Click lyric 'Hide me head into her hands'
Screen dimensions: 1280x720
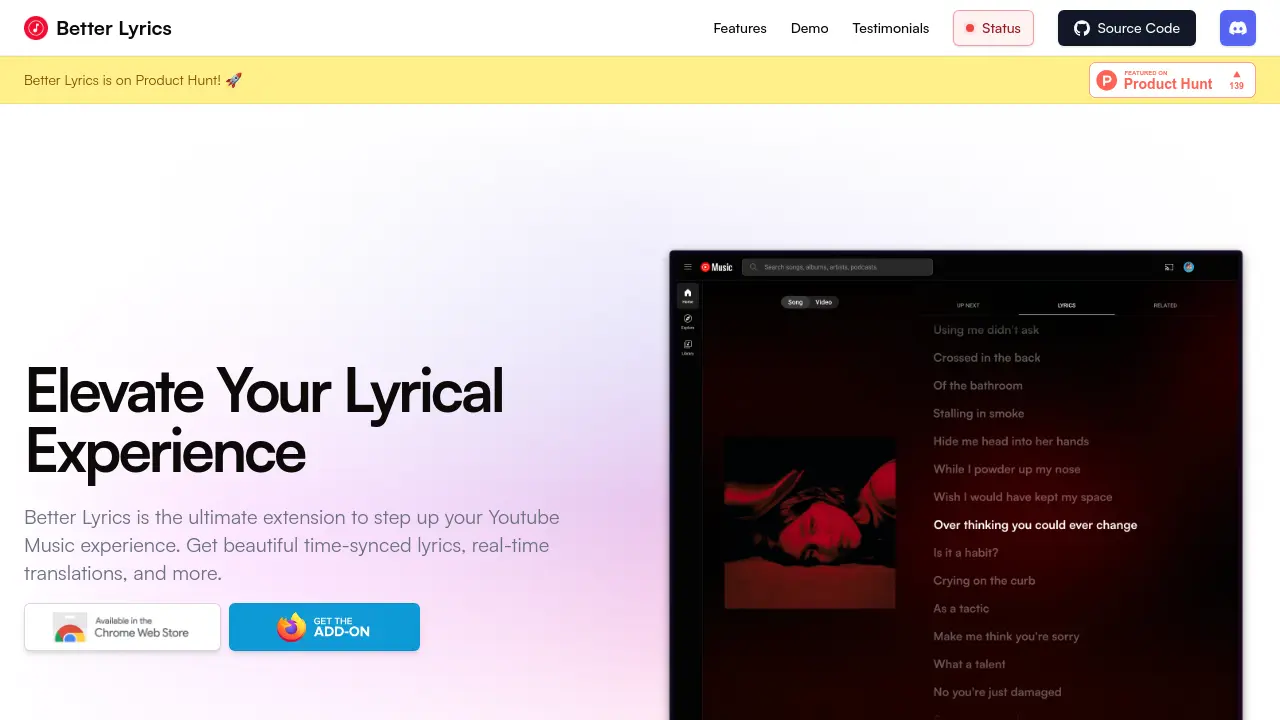click(x=1011, y=442)
